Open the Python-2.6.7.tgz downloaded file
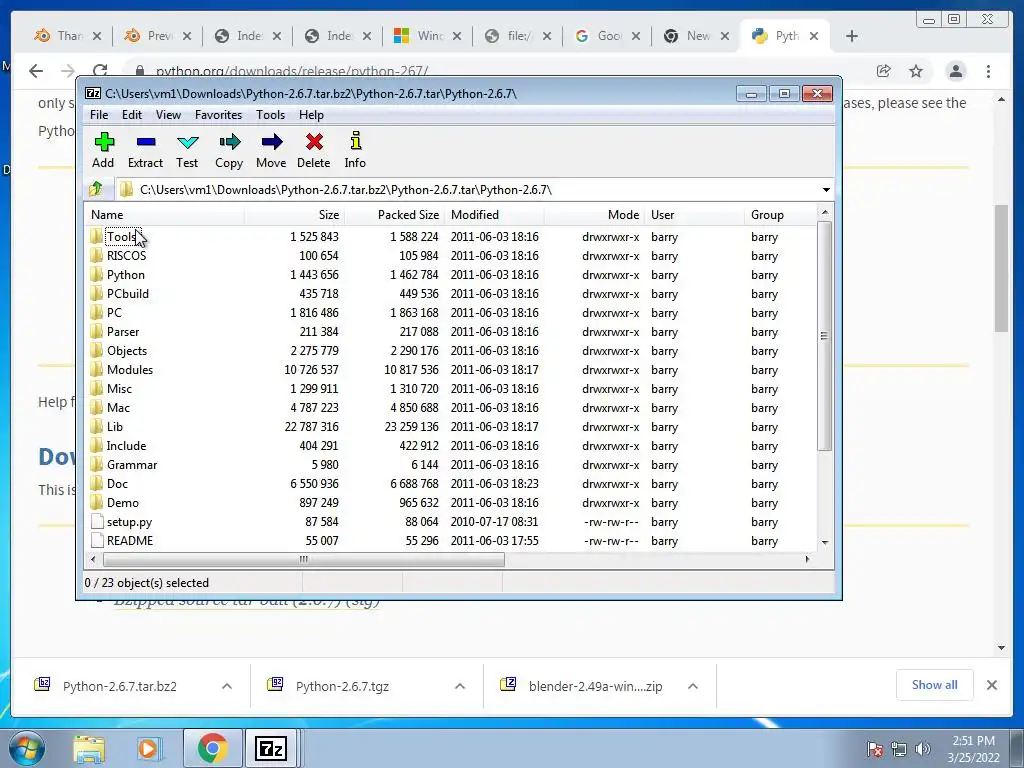 point(342,686)
